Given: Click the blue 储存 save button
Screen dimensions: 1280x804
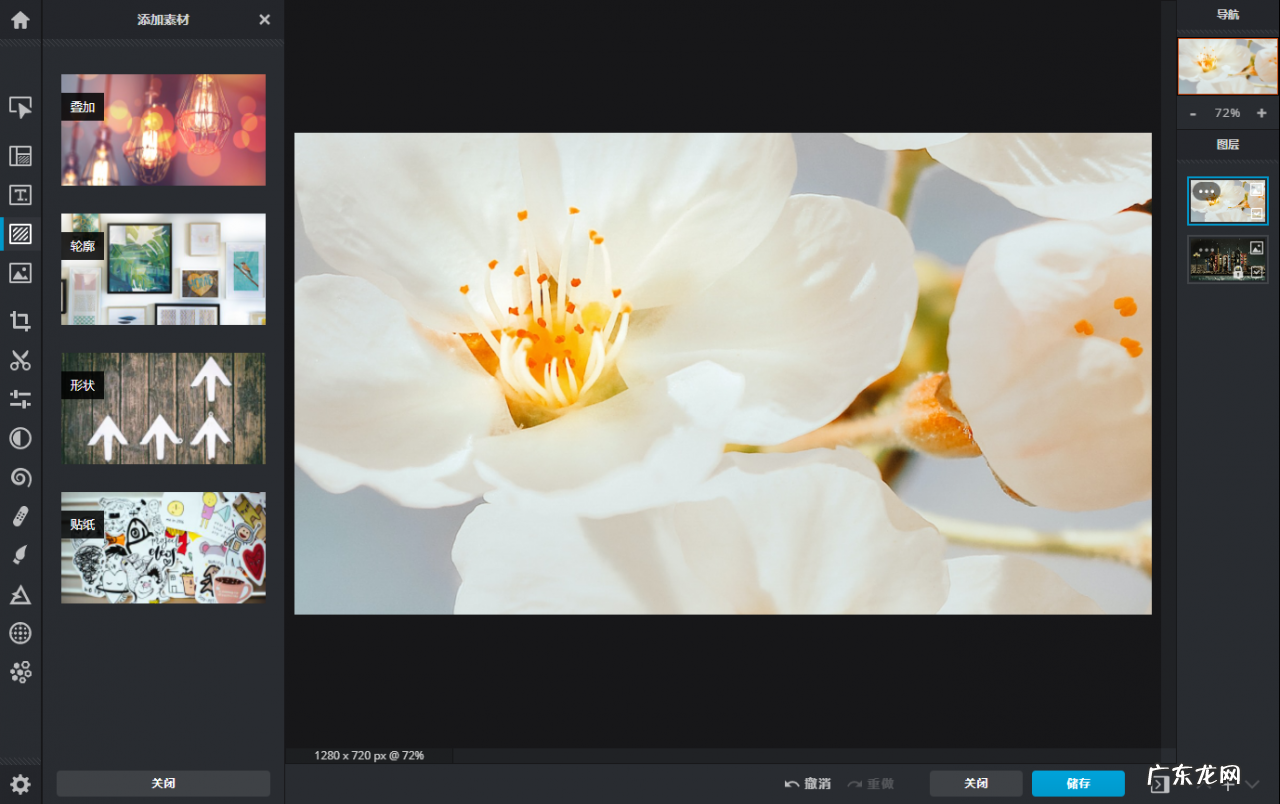Looking at the screenshot, I should click(x=1078, y=784).
